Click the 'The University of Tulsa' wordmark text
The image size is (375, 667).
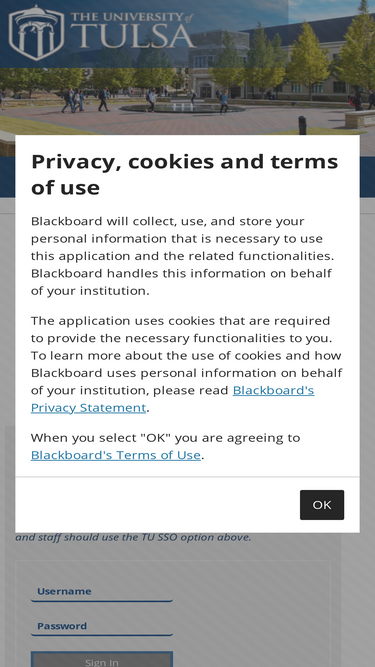132,30
